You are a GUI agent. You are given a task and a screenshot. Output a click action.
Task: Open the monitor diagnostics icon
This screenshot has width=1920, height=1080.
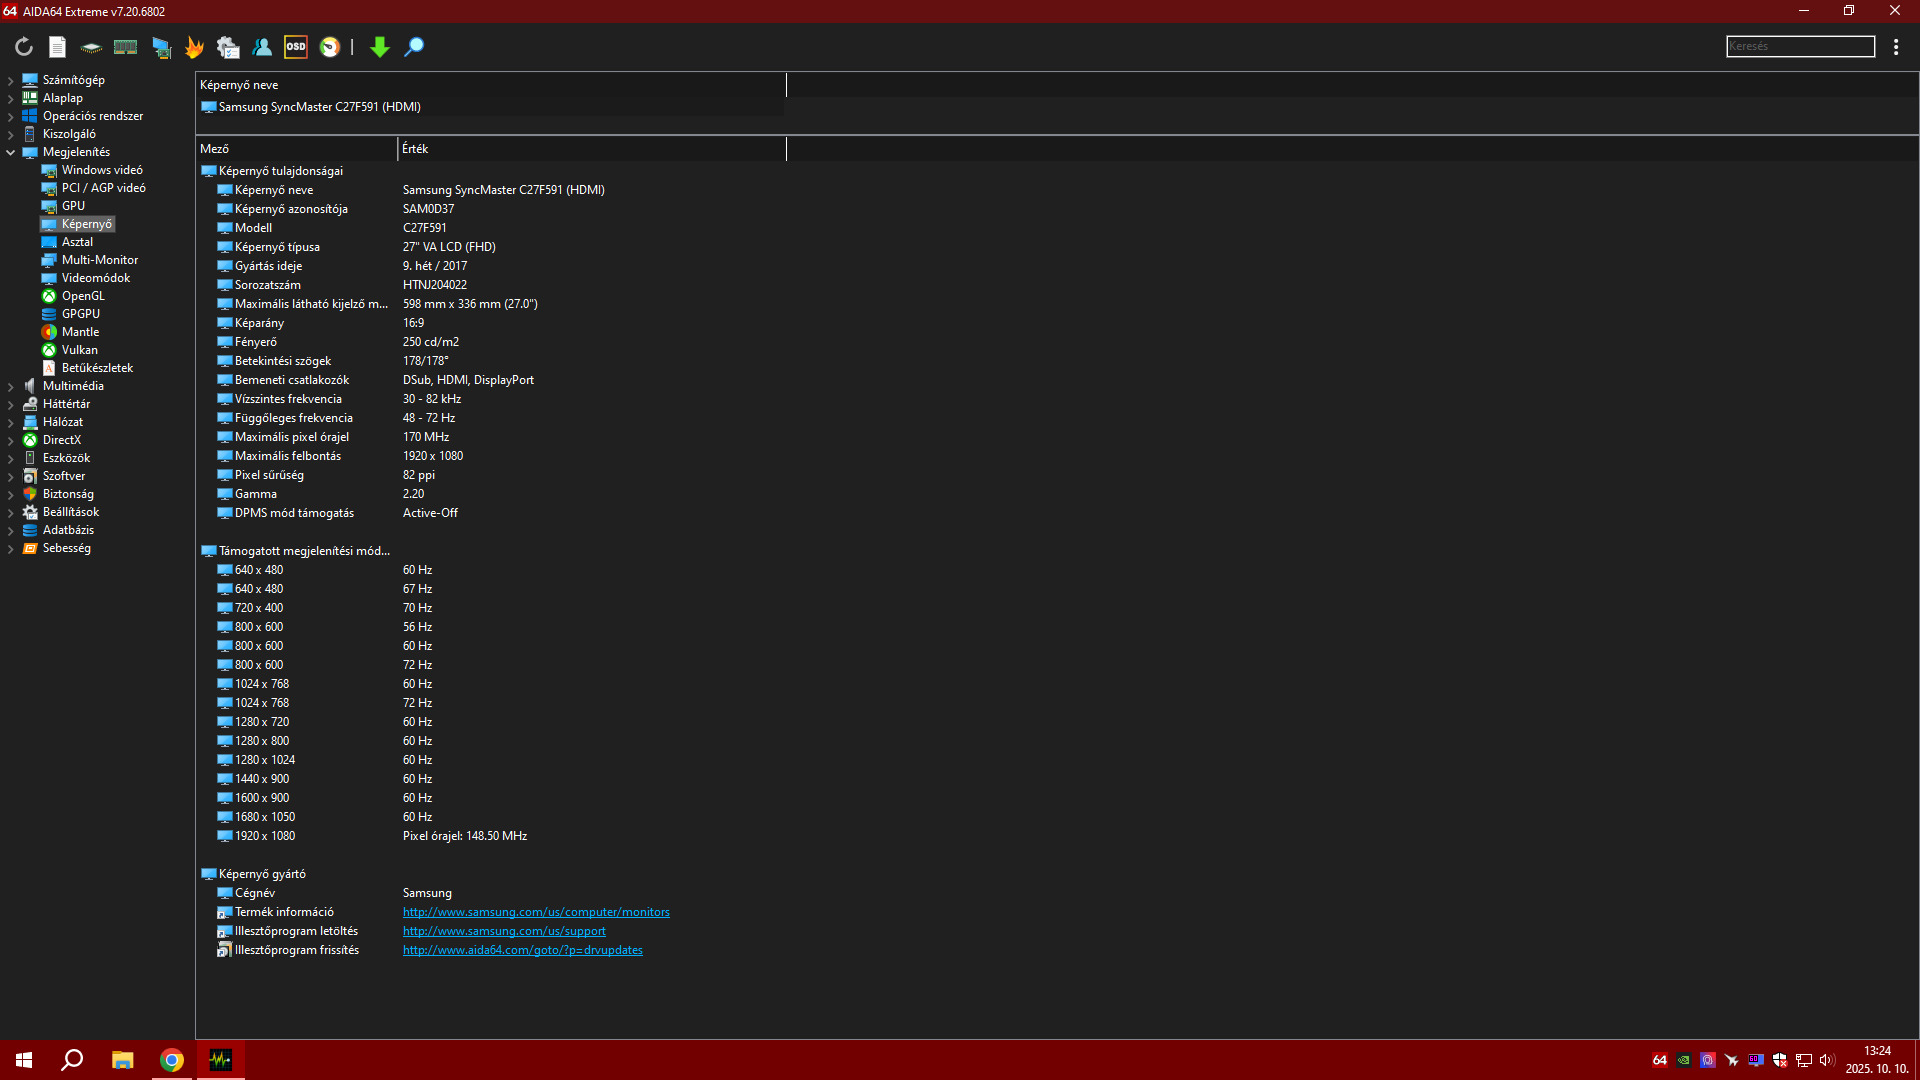click(160, 47)
